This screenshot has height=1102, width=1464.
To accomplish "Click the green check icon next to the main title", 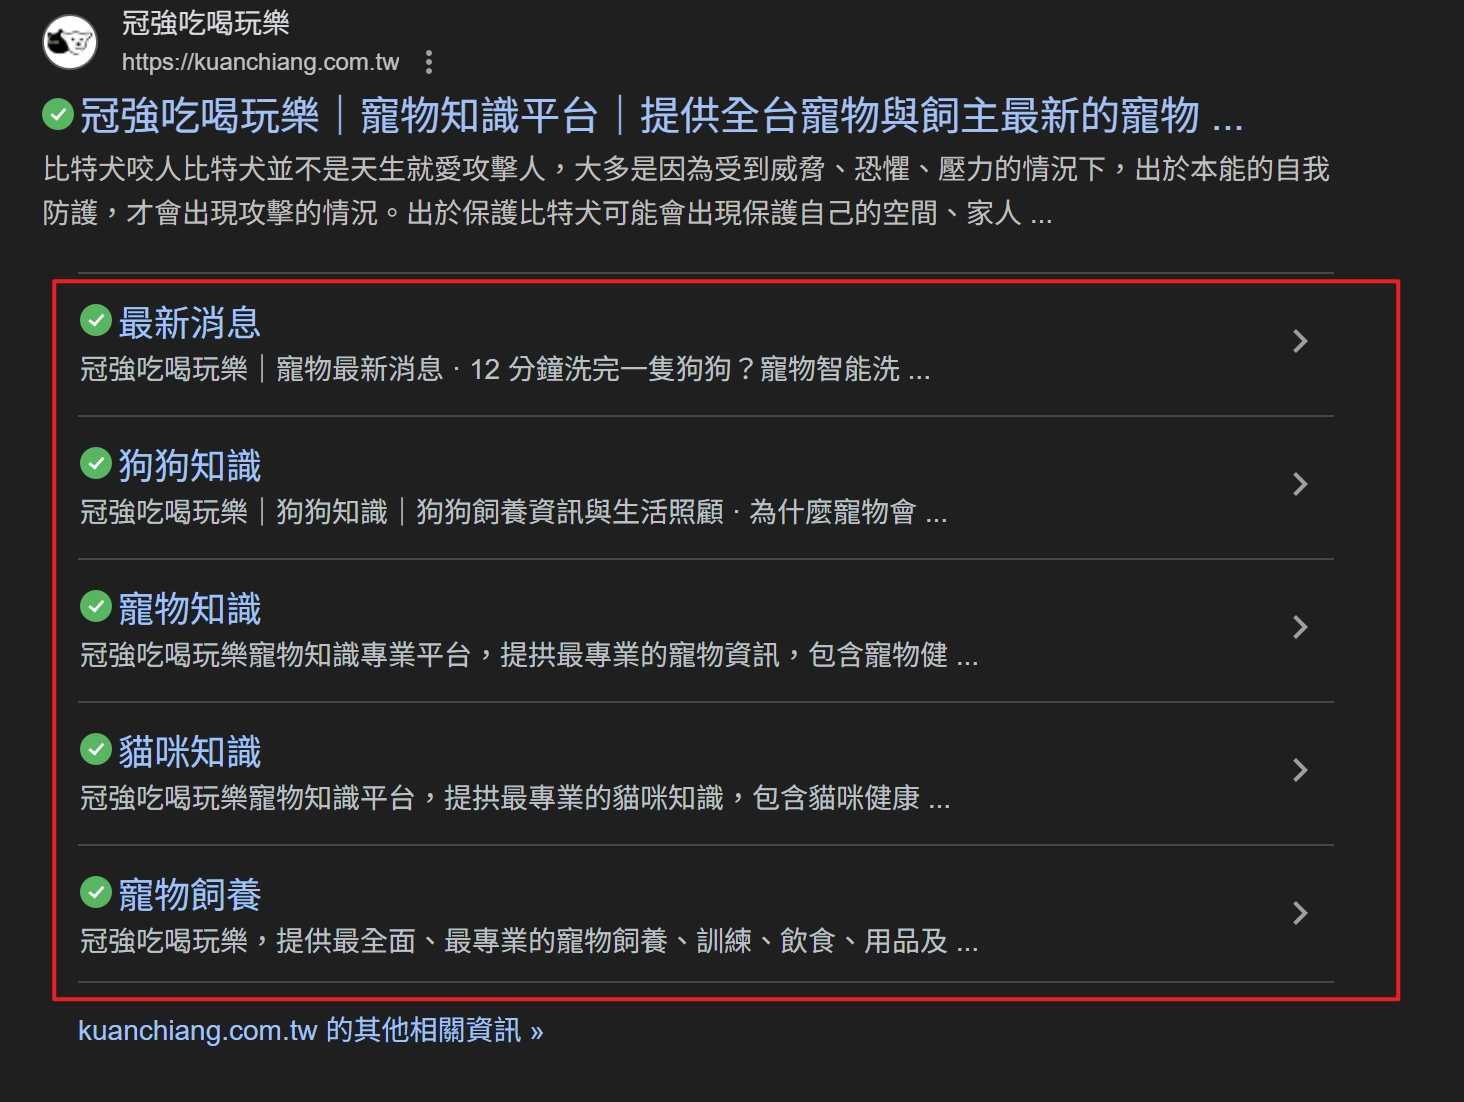I will click(58, 116).
